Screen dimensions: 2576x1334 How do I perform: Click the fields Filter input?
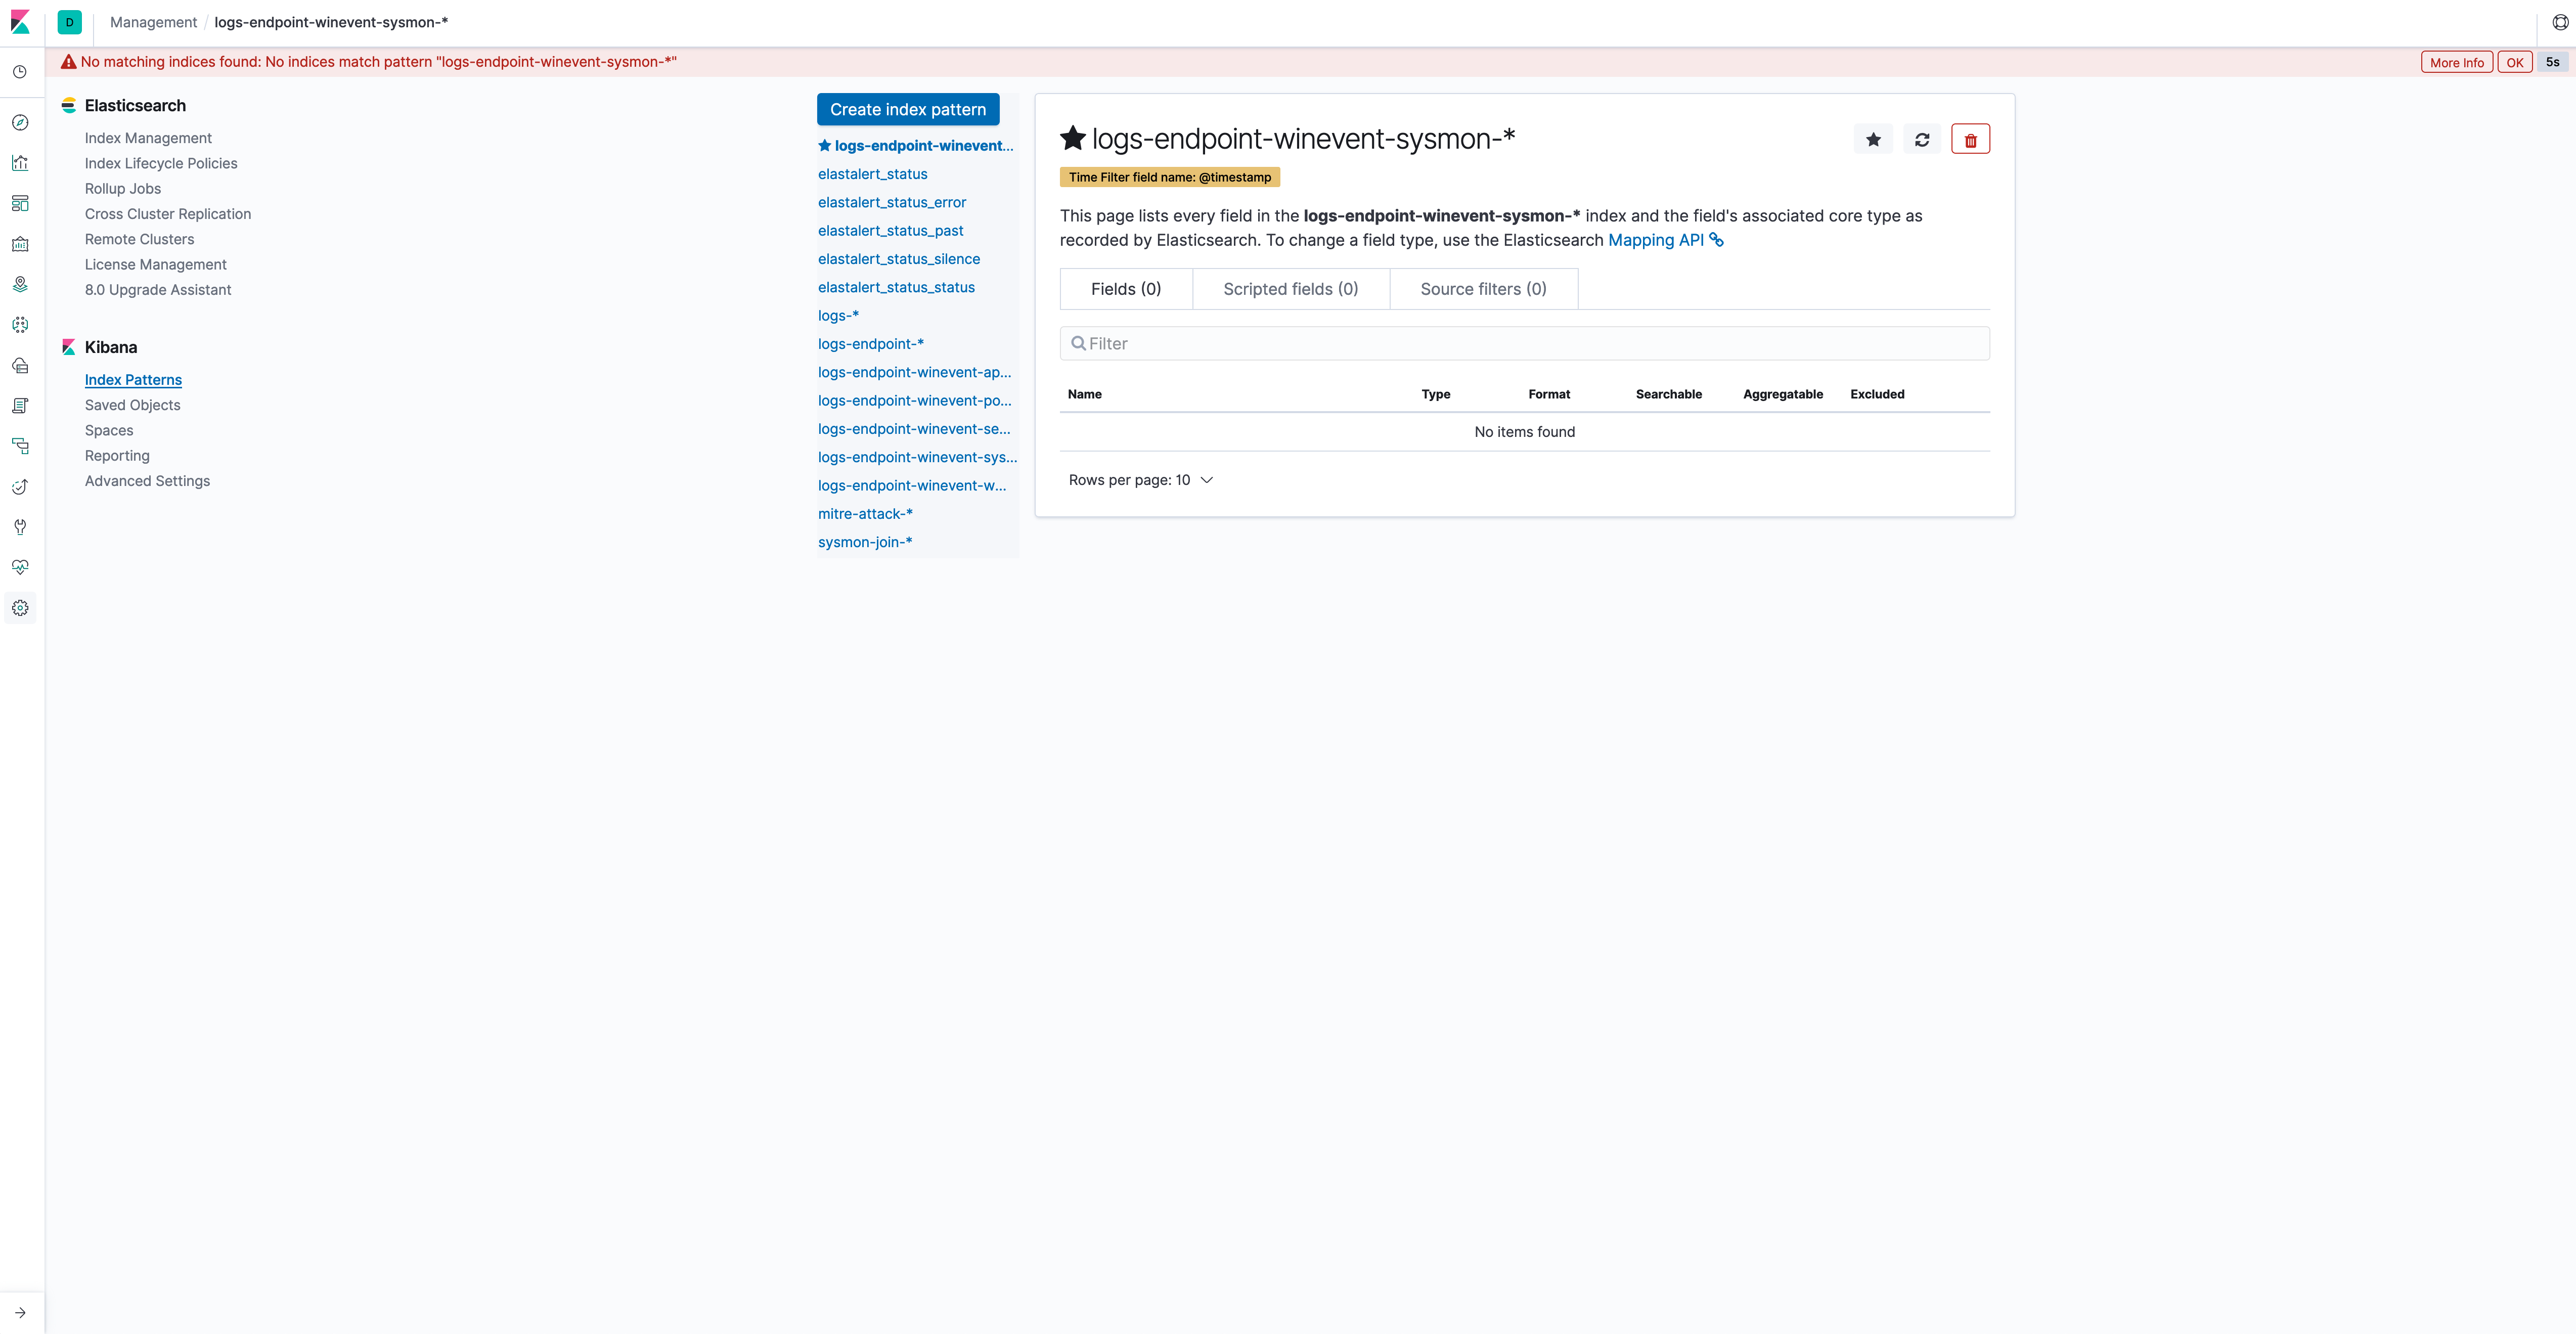1524,344
